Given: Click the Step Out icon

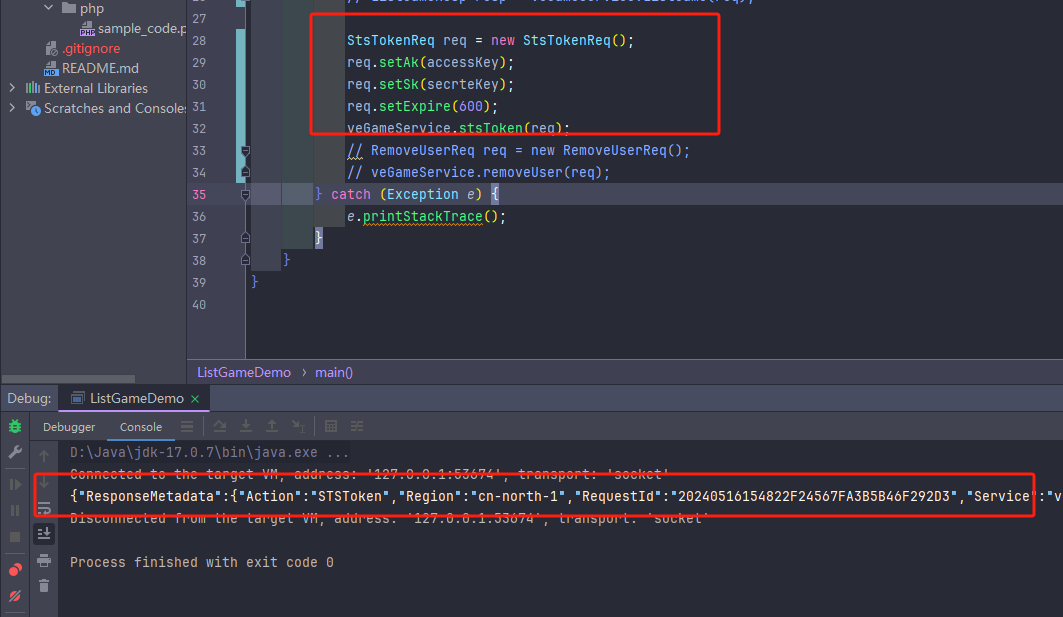Looking at the screenshot, I should [272, 426].
